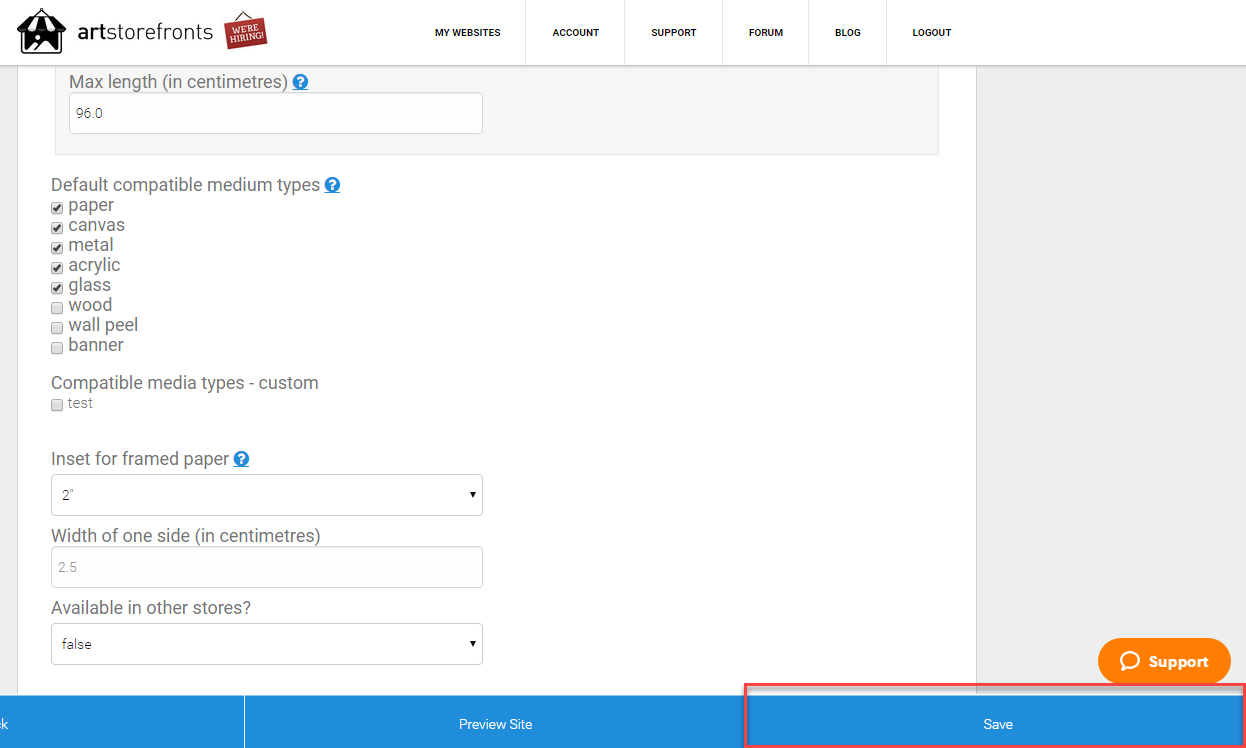Uncheck the metal medium type

point(57,248)
